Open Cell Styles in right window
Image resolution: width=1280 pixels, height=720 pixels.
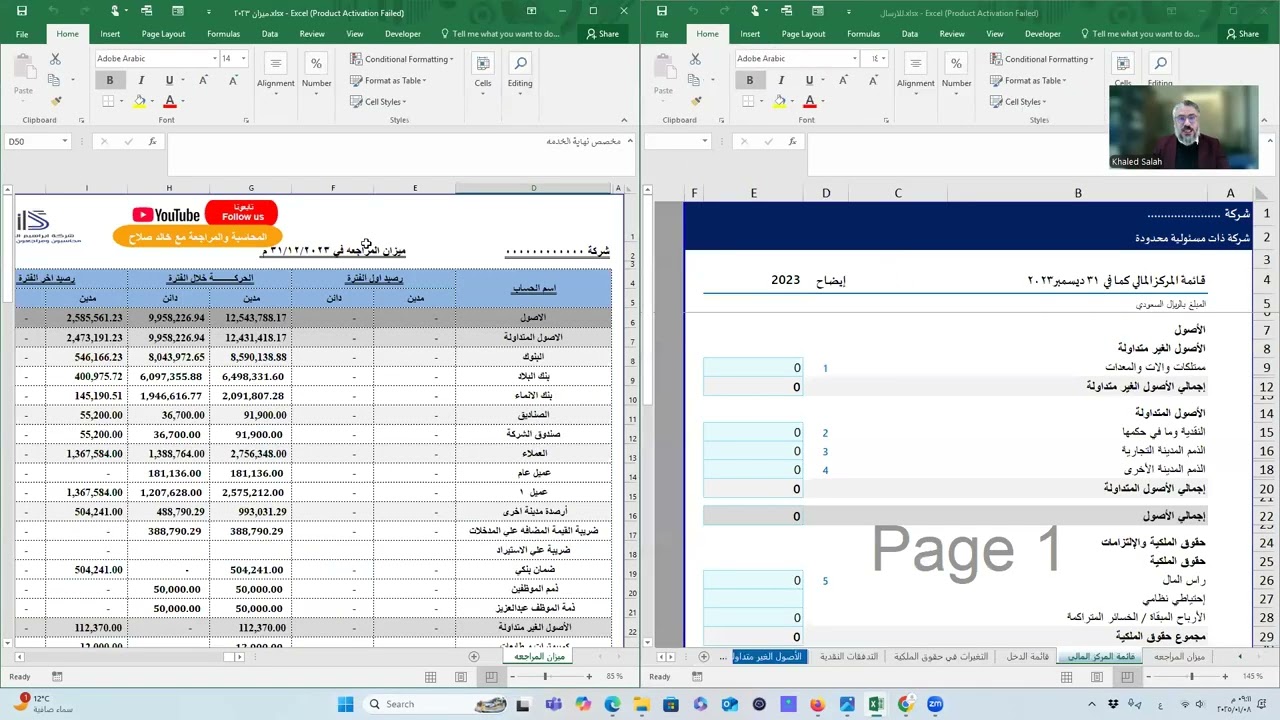pyautogui.click(x=1018, y=101)
